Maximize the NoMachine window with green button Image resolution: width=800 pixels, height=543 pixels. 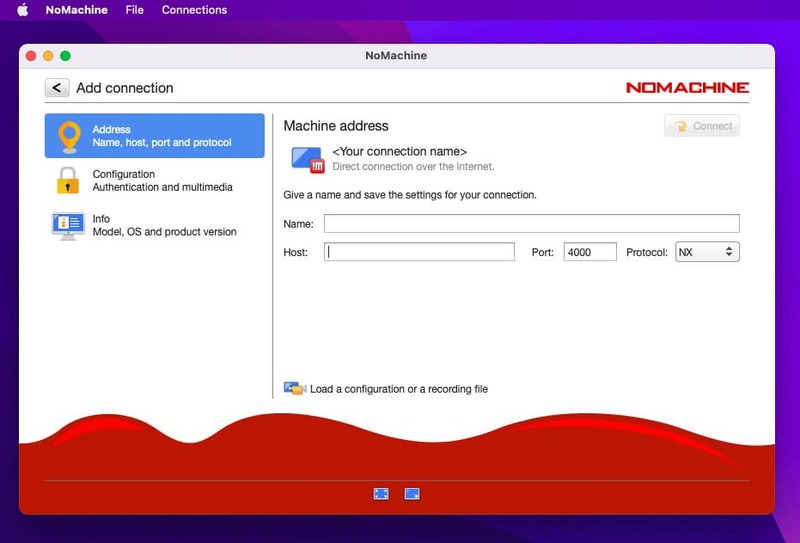click(x=65, y=56)
